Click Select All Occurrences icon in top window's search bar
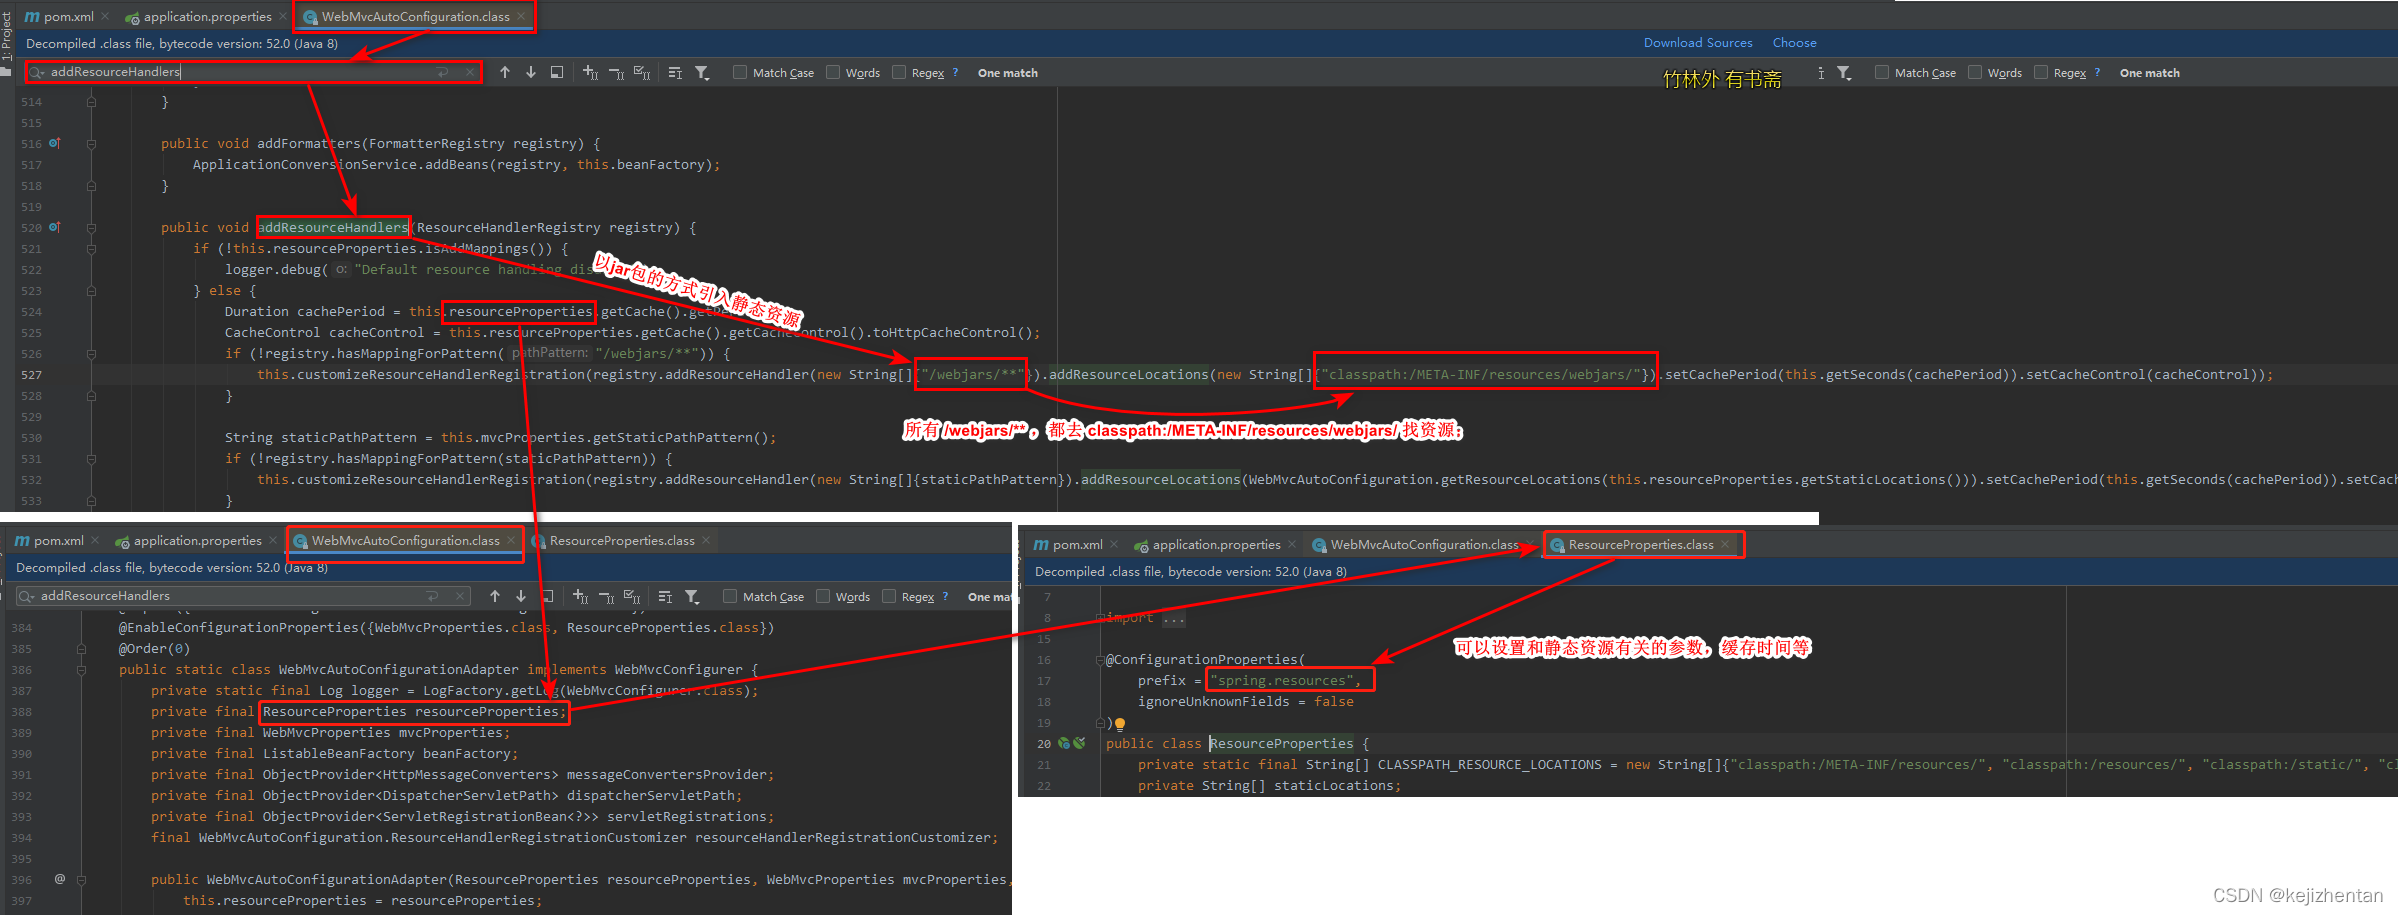The image size is (2398, 915). pos(642,72)
